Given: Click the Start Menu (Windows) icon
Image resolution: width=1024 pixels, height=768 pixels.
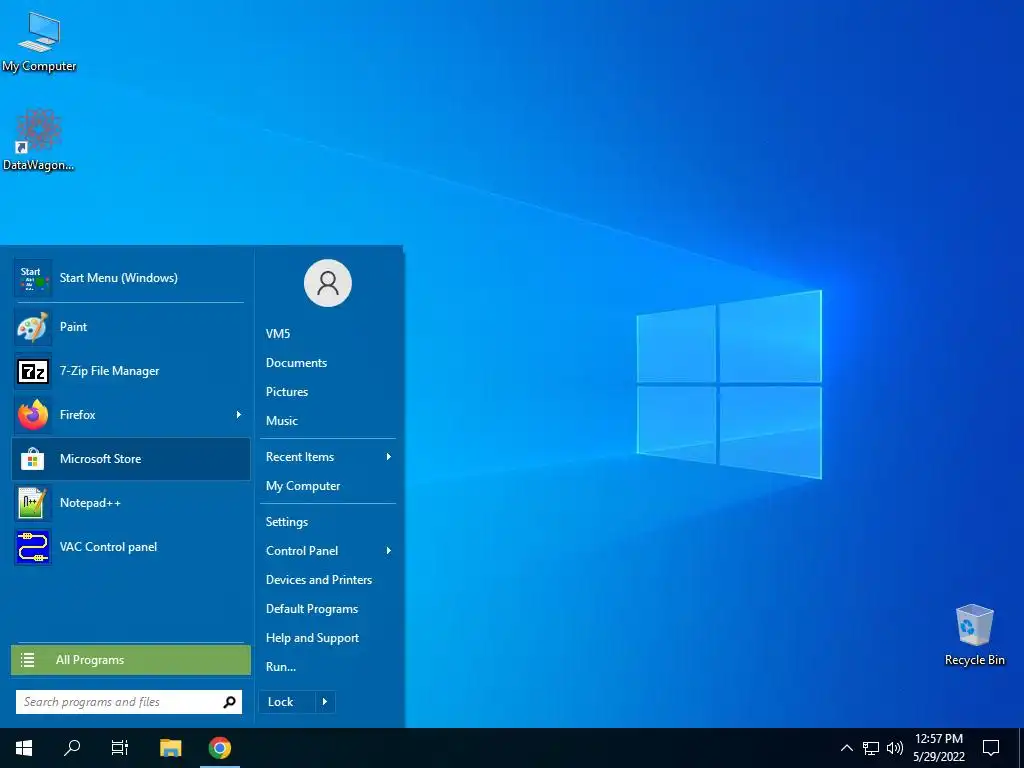Looking at the screenshot, I should 32,278.
